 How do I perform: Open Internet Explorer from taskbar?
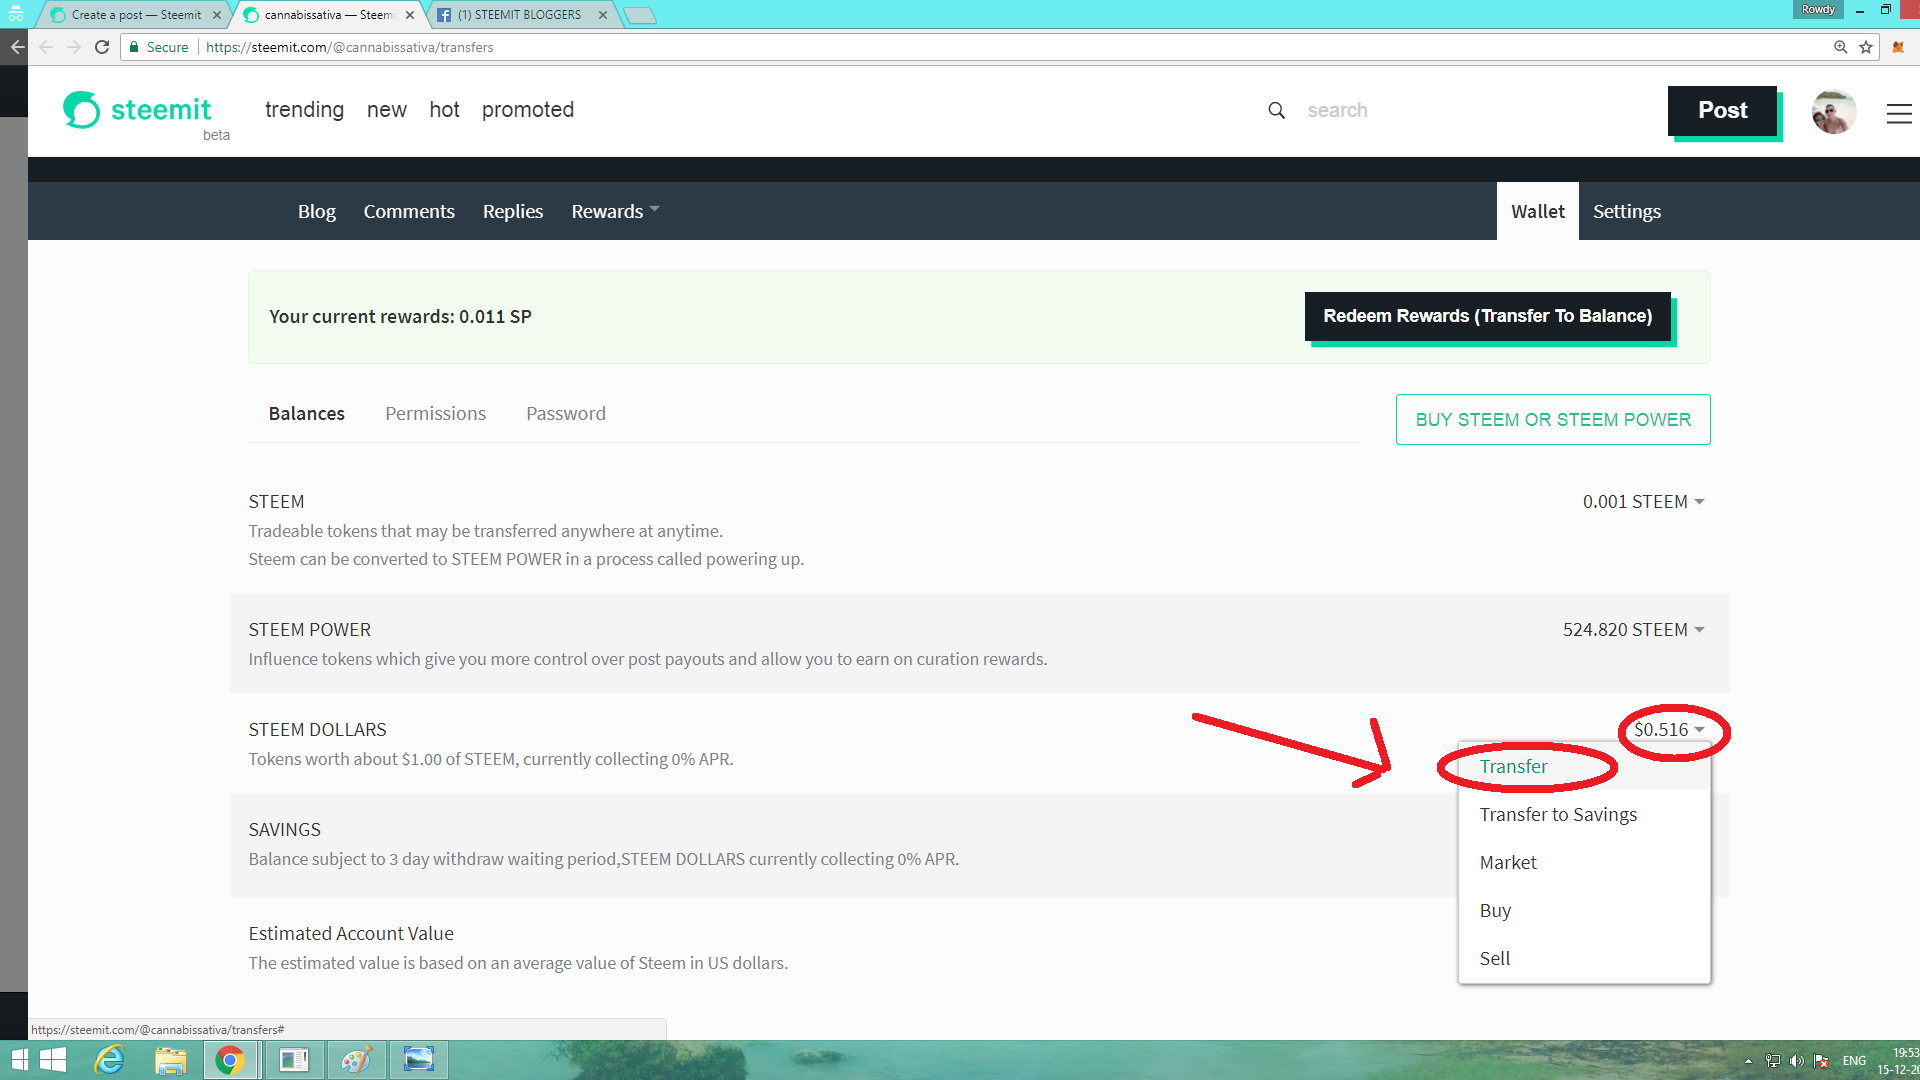tap(108, 1060)
